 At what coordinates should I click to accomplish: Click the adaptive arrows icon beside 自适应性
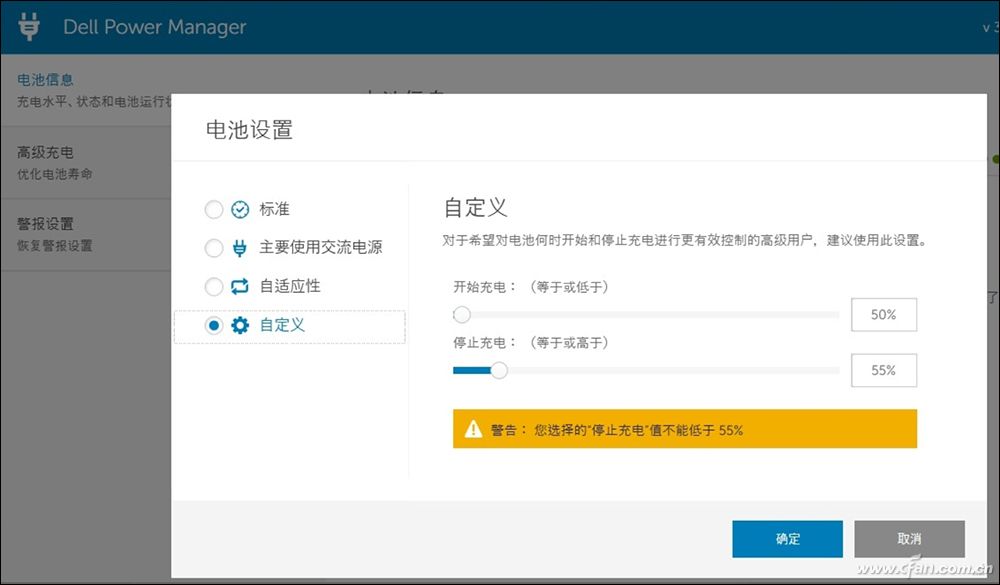click(240, 286)
